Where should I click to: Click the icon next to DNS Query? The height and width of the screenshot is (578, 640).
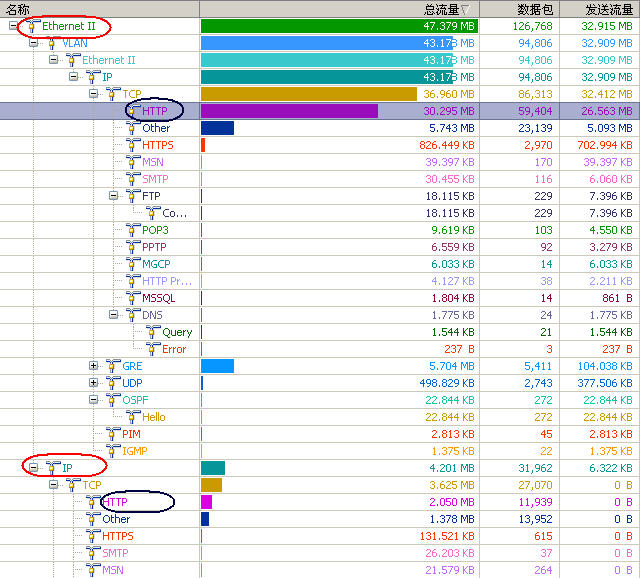[x=153, y=332]
